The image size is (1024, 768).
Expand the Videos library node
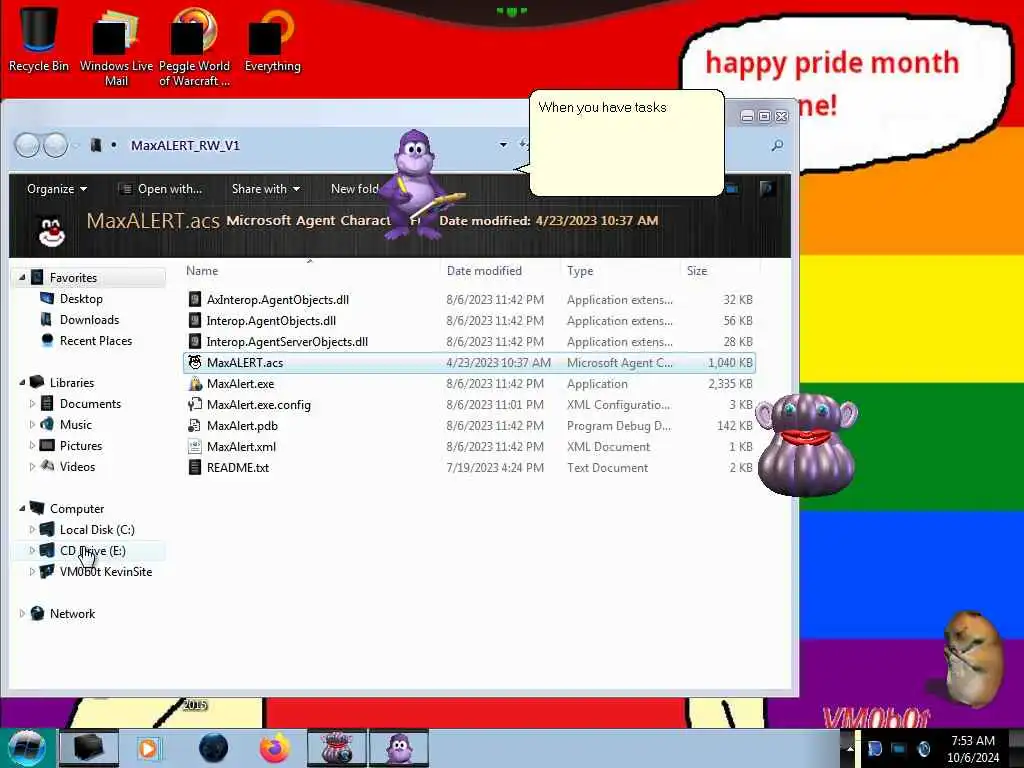coord(32,467)
